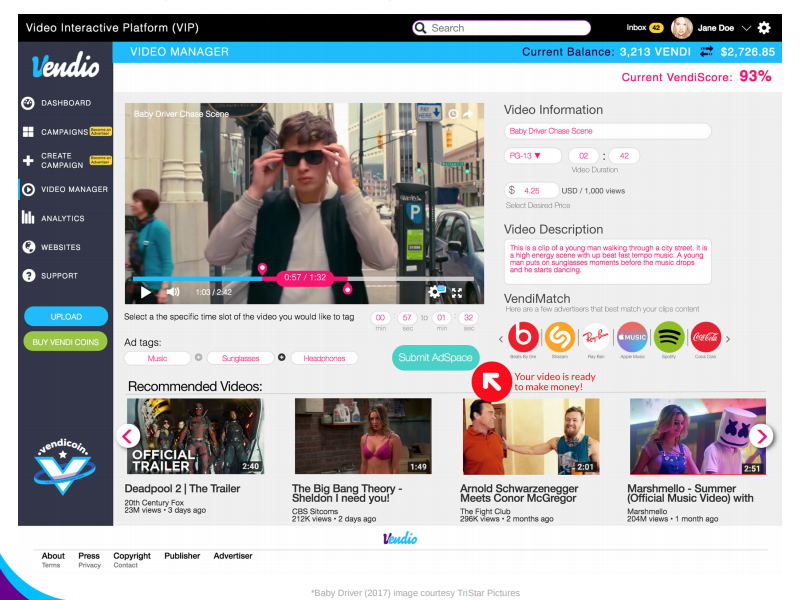
Task: Open Analytics in the sidebar
Action: [x=65, y=218]
